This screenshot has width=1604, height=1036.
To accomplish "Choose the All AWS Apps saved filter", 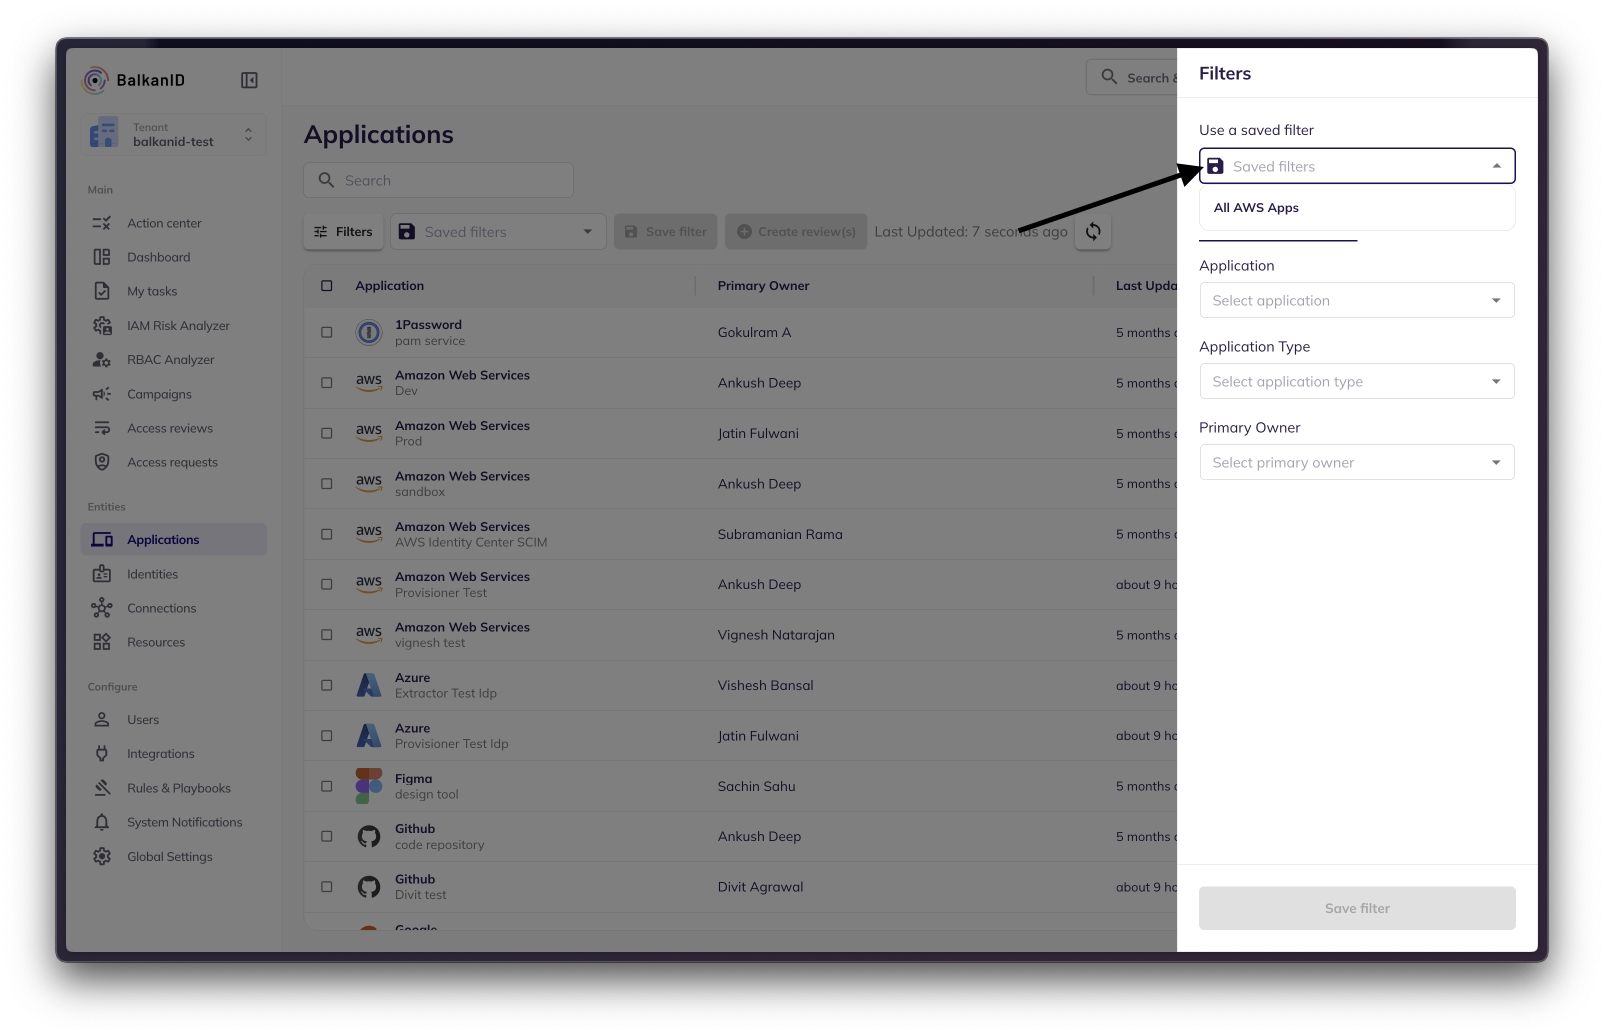I will [1256, 208].
